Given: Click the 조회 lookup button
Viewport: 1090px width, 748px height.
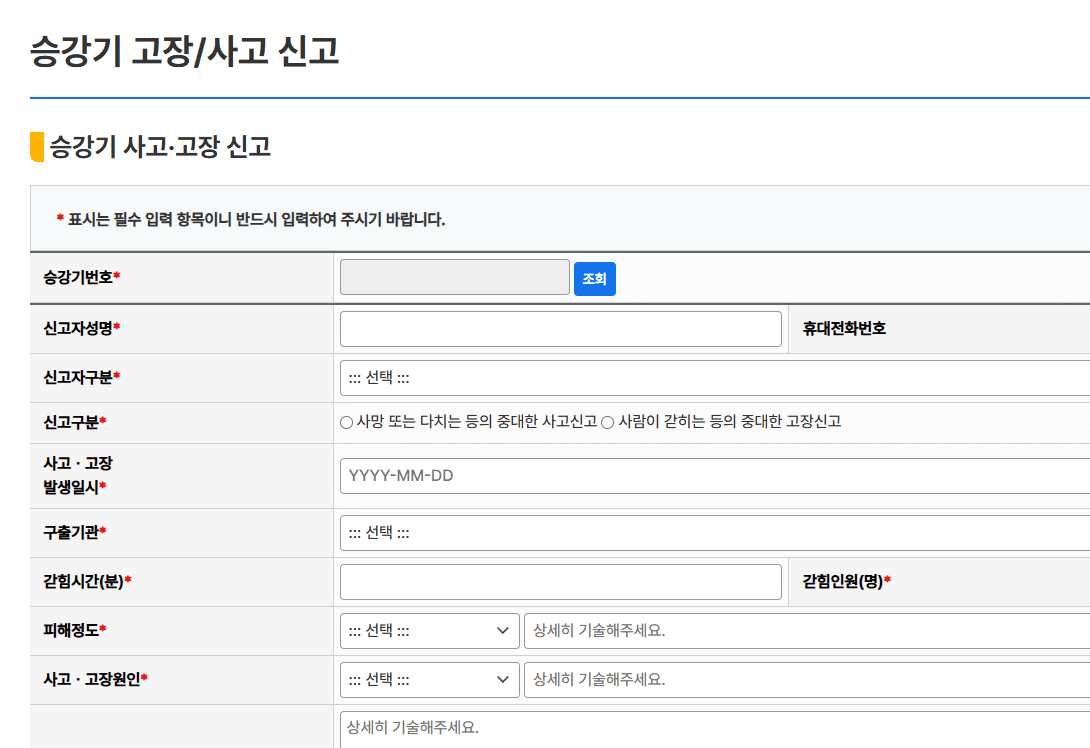Looking at the screenshot, I should tap(594, 279).
